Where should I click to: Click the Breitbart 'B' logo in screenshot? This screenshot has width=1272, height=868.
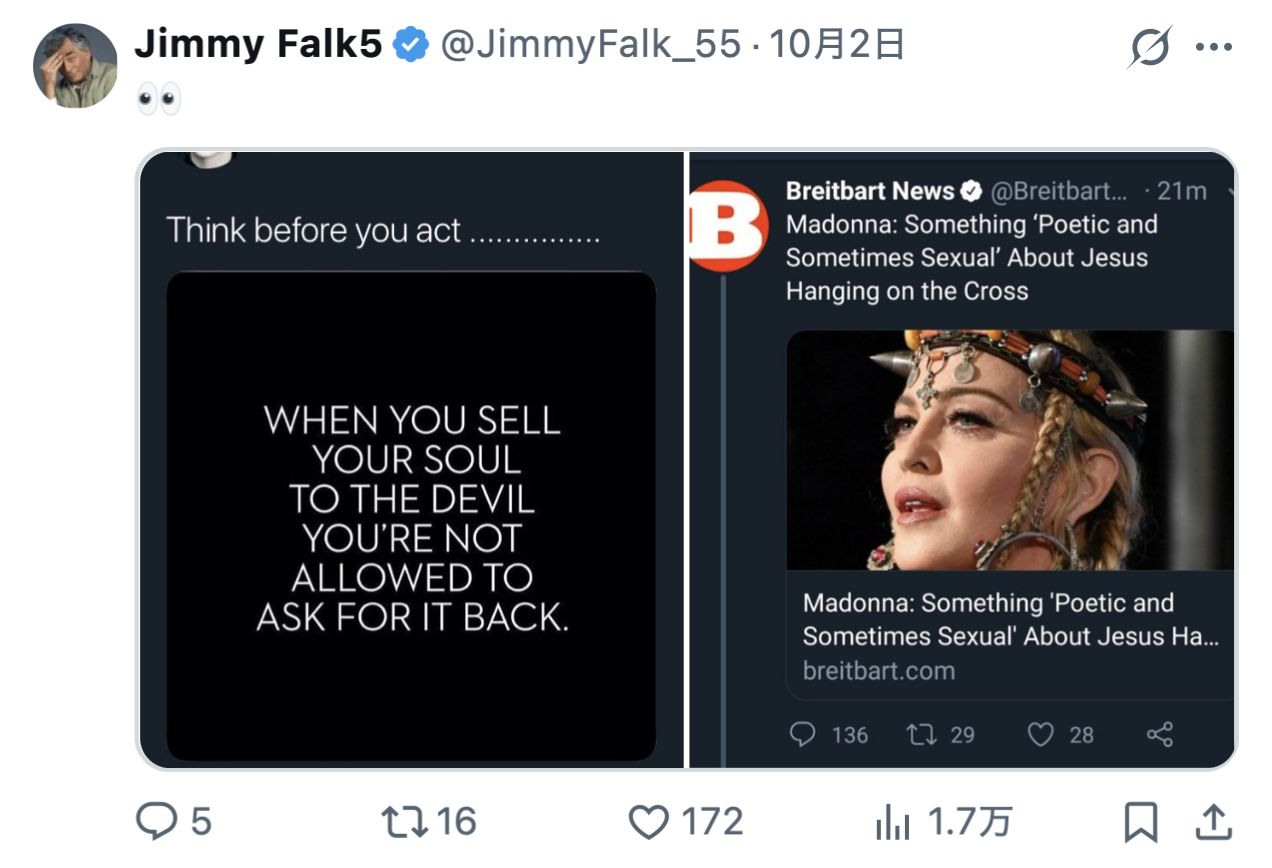coord(727,226)
